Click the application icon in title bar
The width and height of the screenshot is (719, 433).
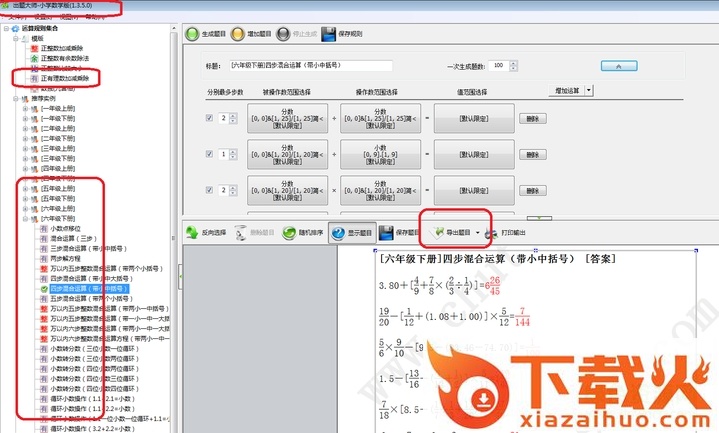(x=6, y=6)
